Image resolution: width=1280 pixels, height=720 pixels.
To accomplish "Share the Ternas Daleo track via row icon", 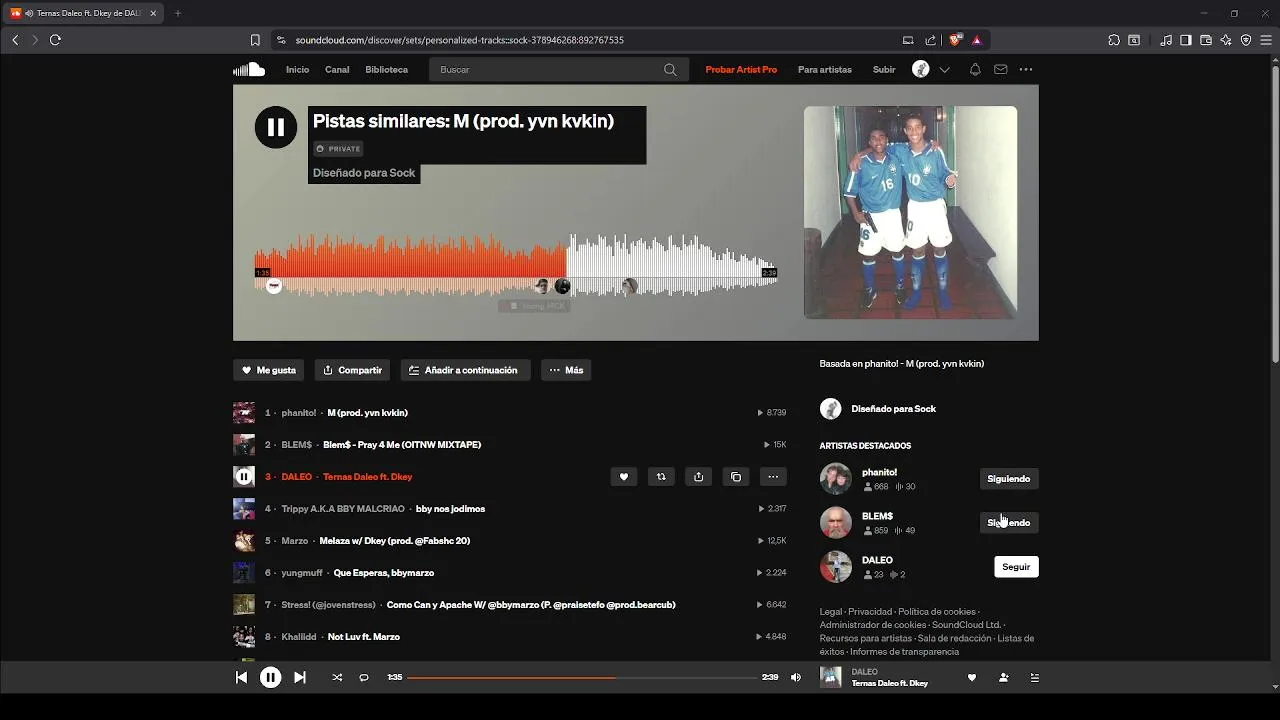I will 698,477.
